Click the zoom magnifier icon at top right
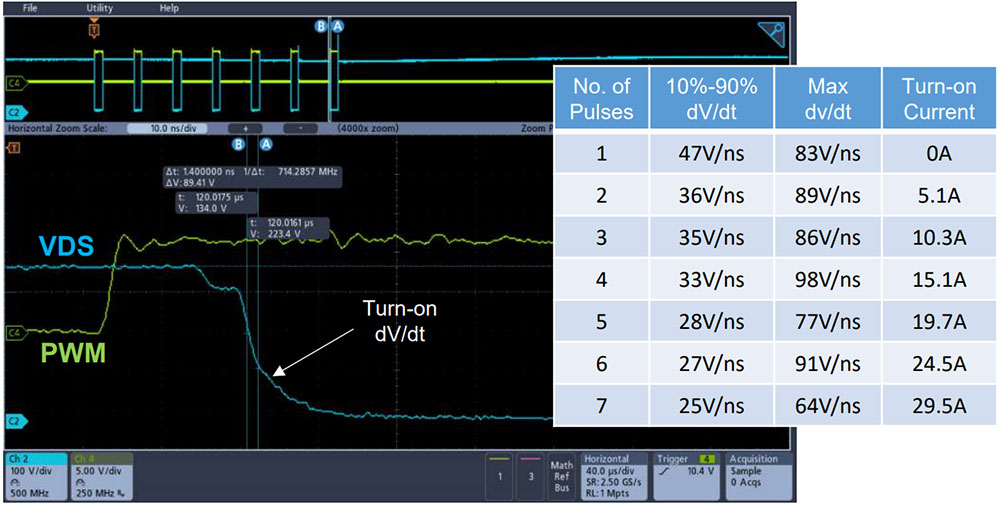 click(772, 37)
